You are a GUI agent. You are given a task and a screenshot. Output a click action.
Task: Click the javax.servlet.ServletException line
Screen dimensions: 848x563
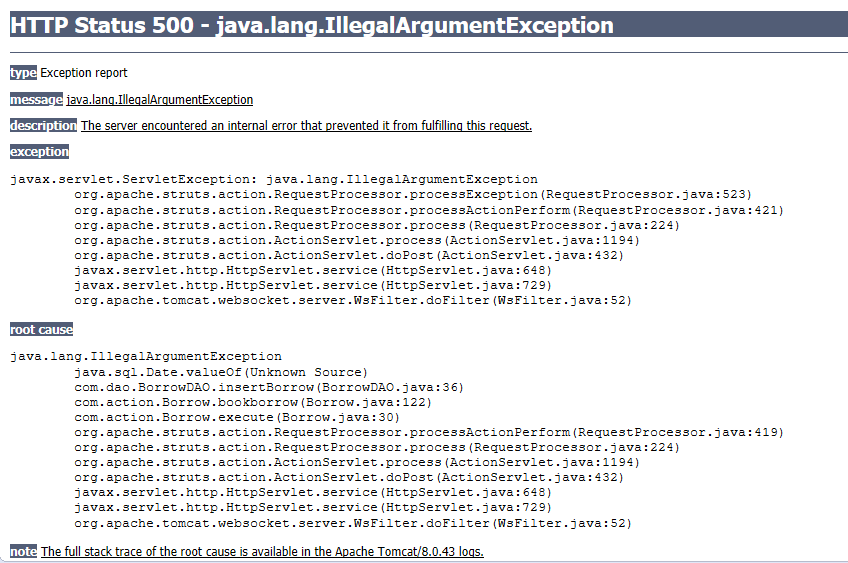(x=273, y=179)
